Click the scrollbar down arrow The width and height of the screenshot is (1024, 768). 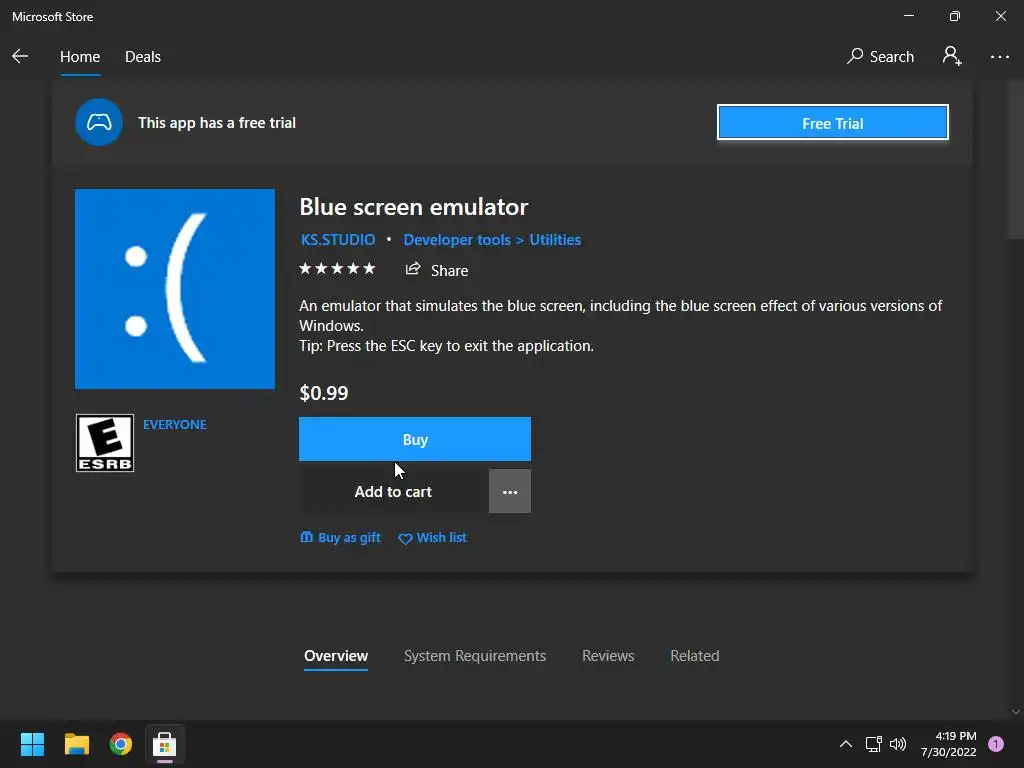click(1016, 712)
